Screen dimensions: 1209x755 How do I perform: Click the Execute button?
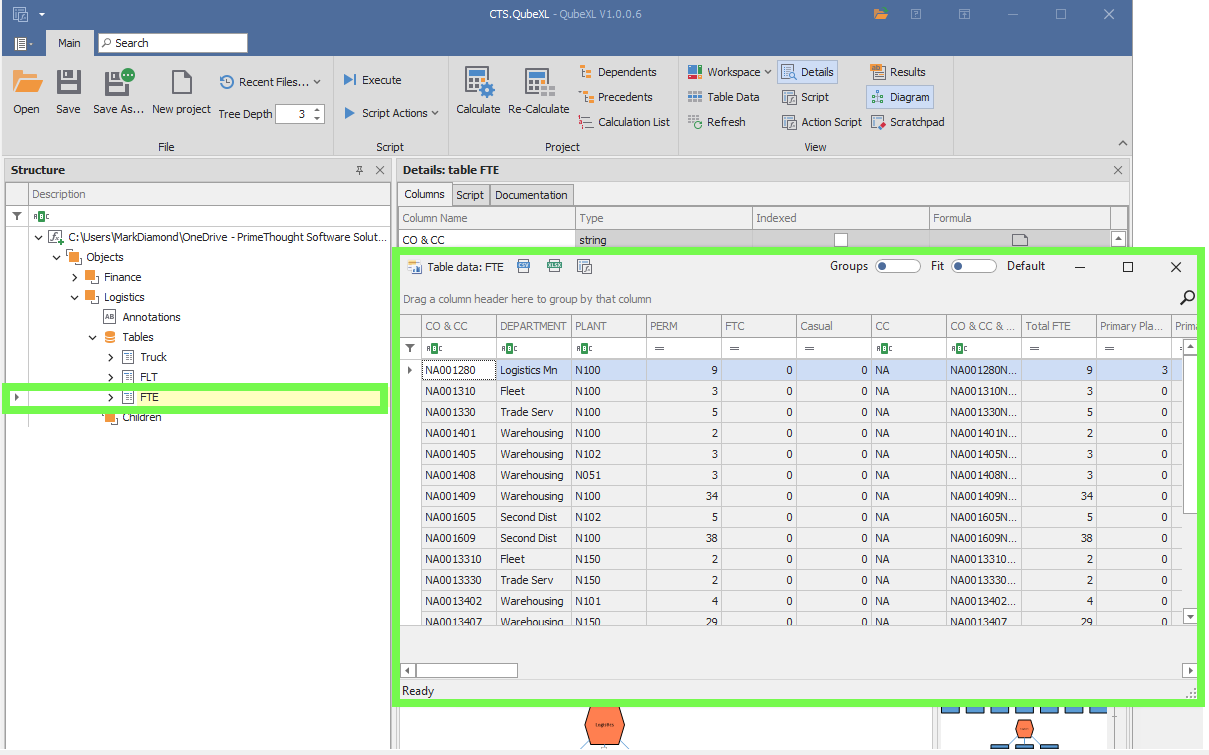pyautogui.click(x=372, y=80)
